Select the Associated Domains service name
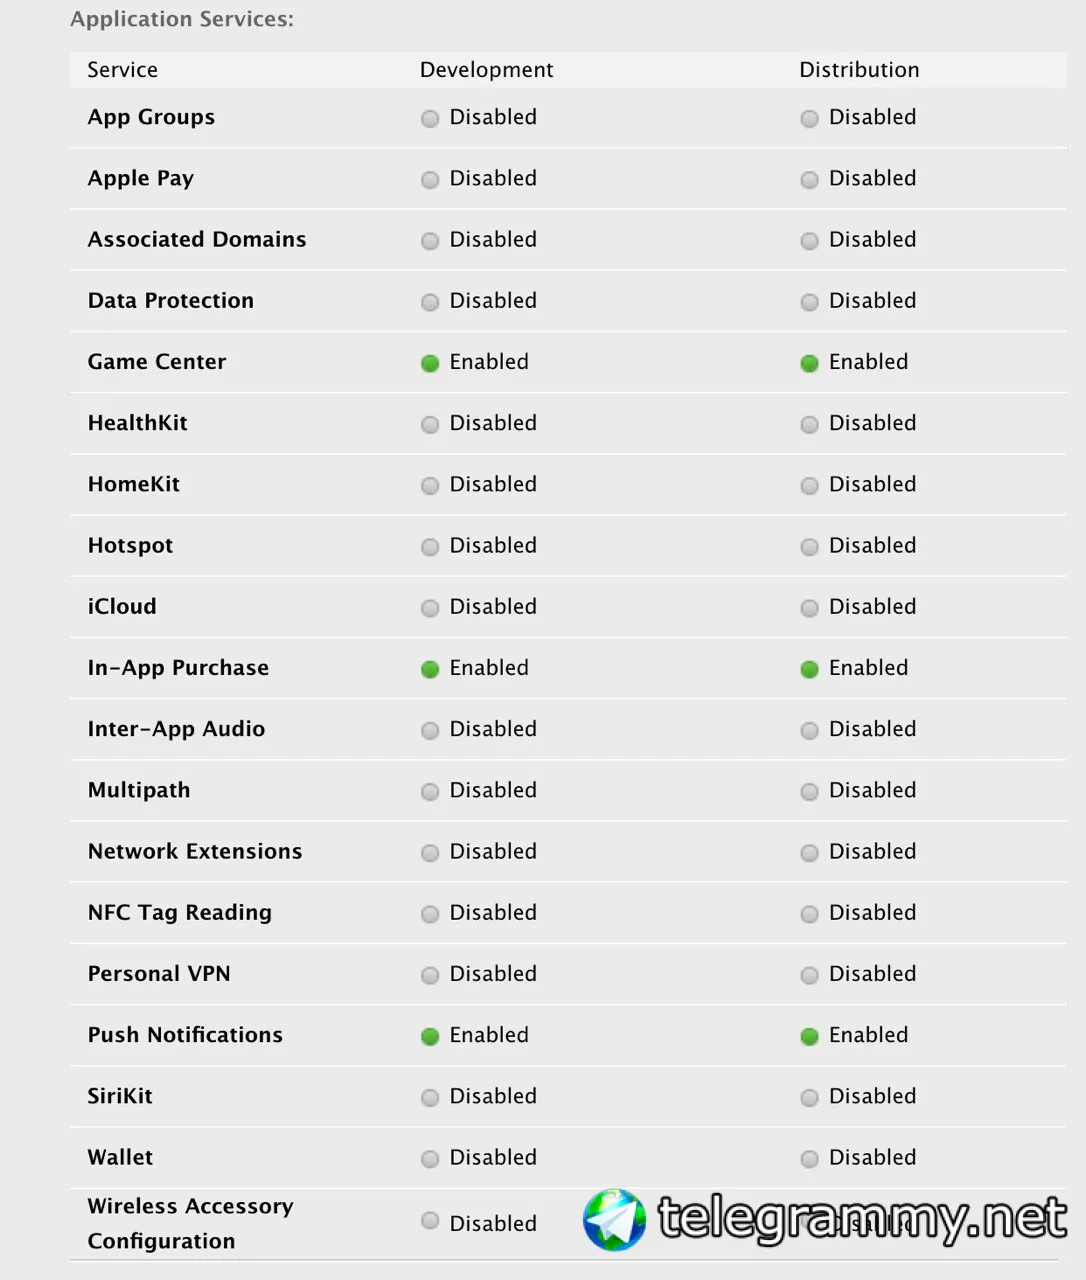 [x=197, y=239]
